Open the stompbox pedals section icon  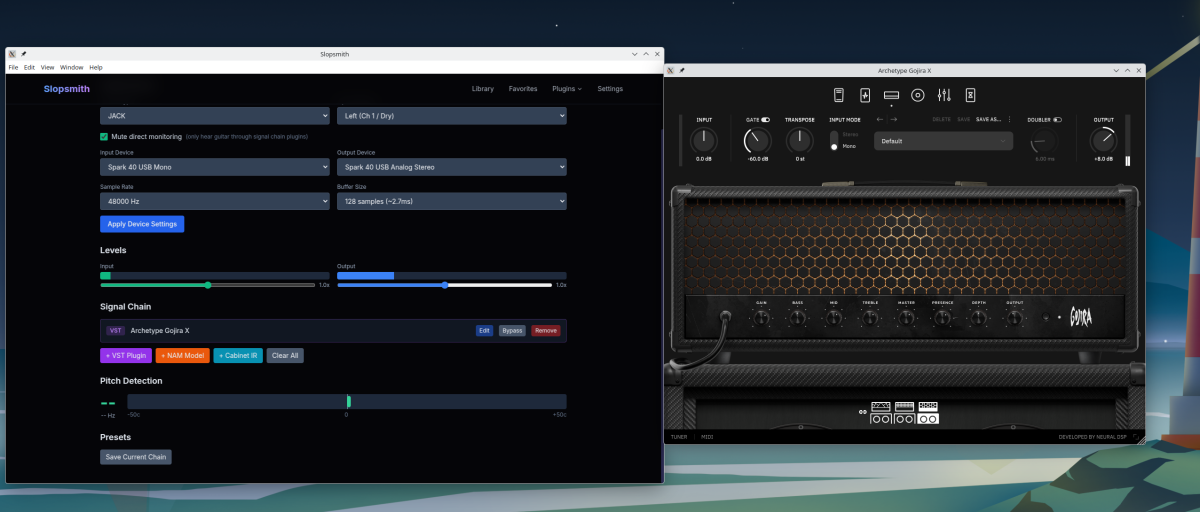[x=840, y=95]
